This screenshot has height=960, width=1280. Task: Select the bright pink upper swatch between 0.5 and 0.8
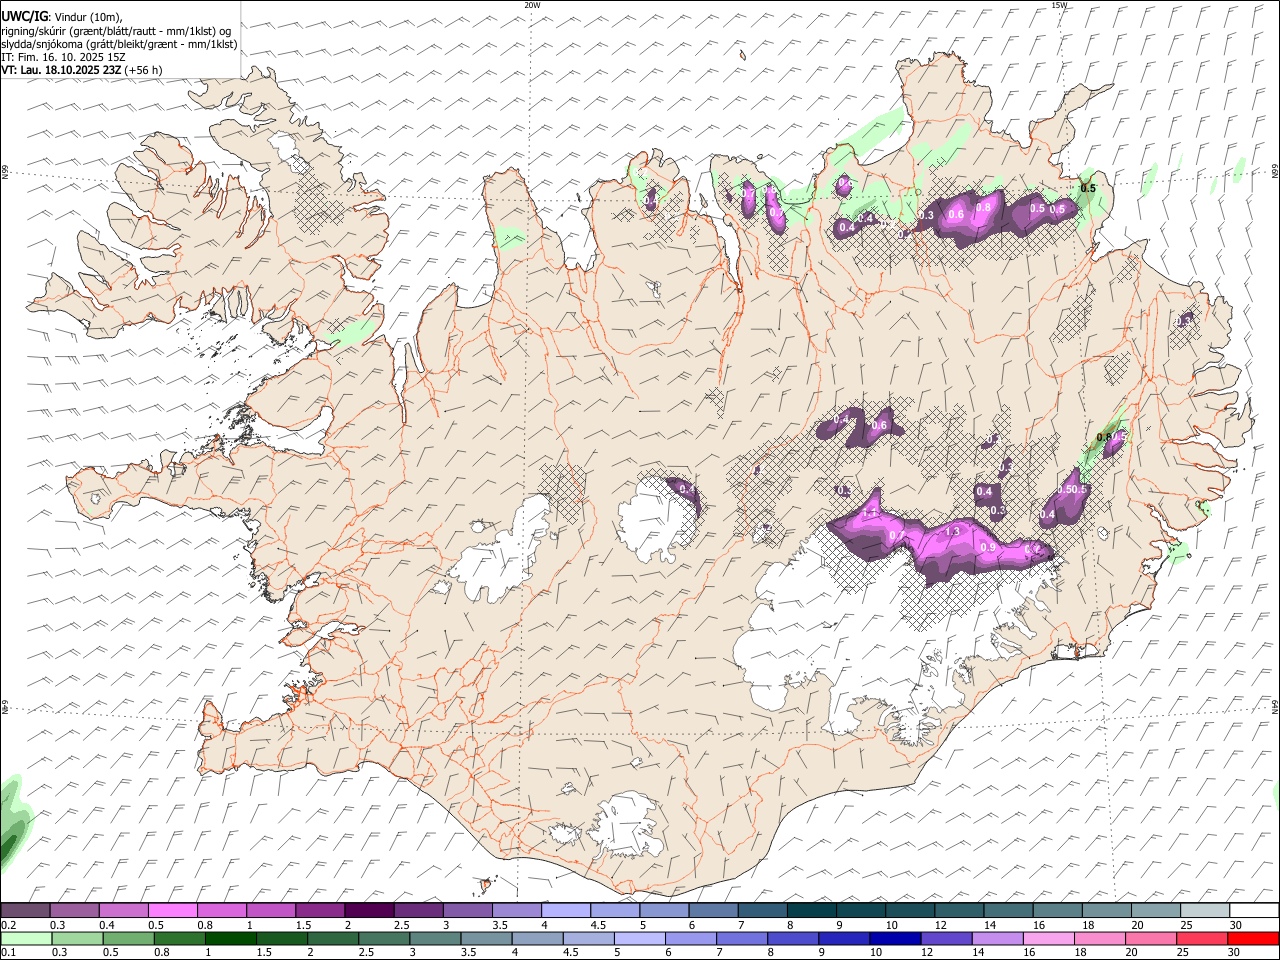tap(172, 910)
